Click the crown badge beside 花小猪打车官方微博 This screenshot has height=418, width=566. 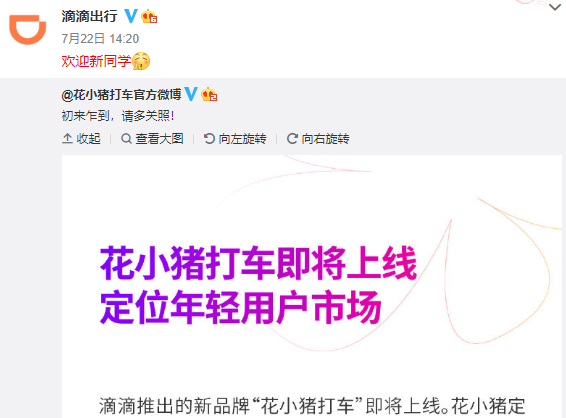(209, 95)
